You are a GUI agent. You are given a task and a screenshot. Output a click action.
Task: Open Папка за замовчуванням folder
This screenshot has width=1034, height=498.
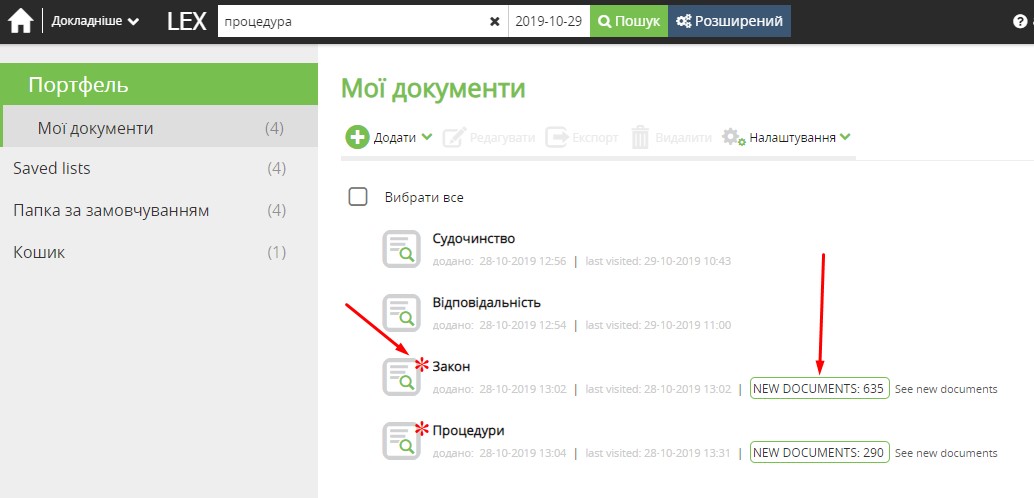tap(111, 210)
